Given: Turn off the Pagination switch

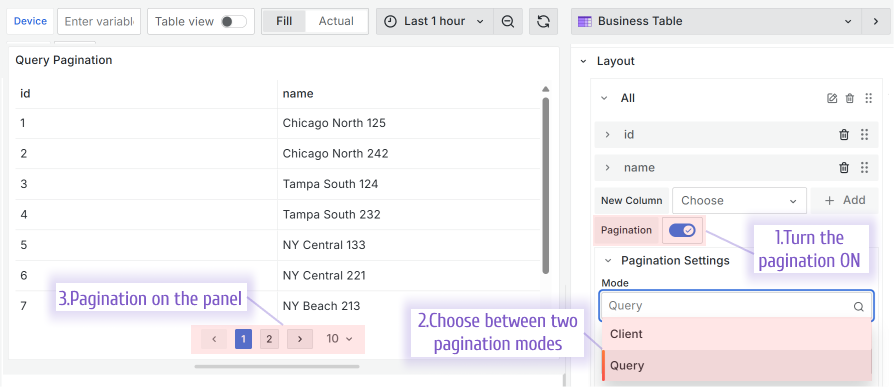Looking at the screenshot, I should pyautogui.click(x=682, y=230).
